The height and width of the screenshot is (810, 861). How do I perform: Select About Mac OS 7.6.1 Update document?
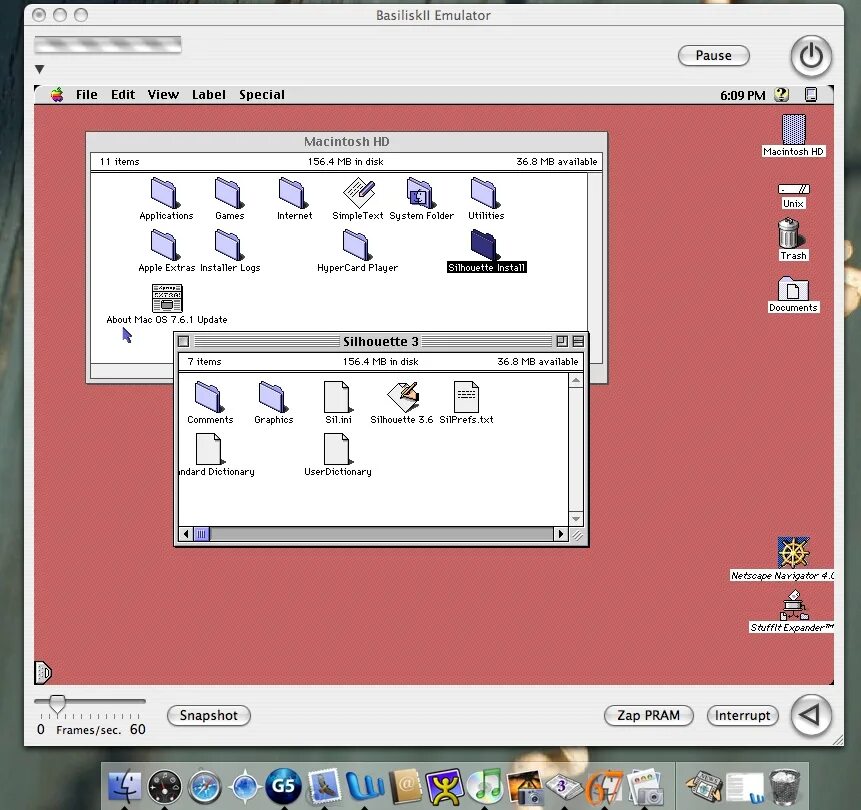coord(167,298)
